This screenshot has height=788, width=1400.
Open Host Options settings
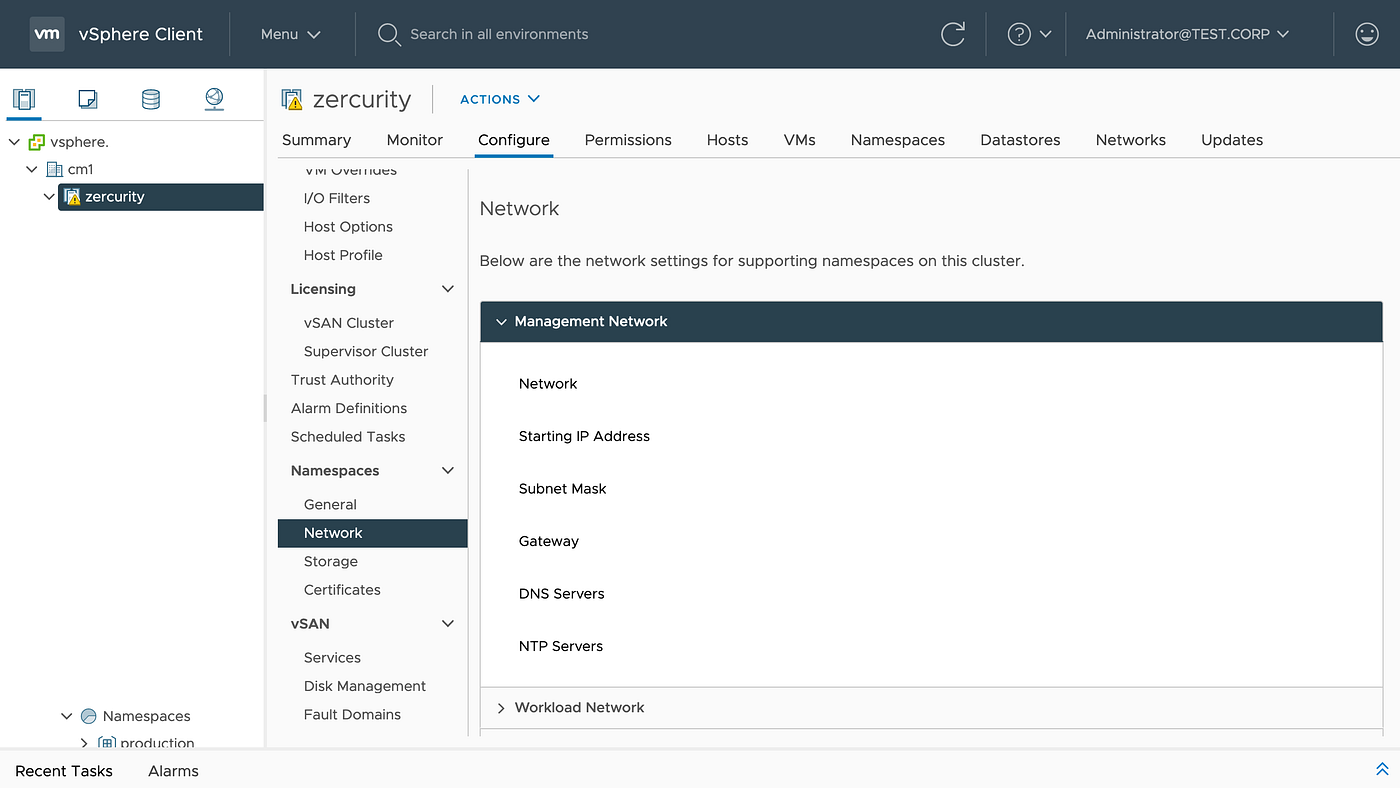click(348, 227)
